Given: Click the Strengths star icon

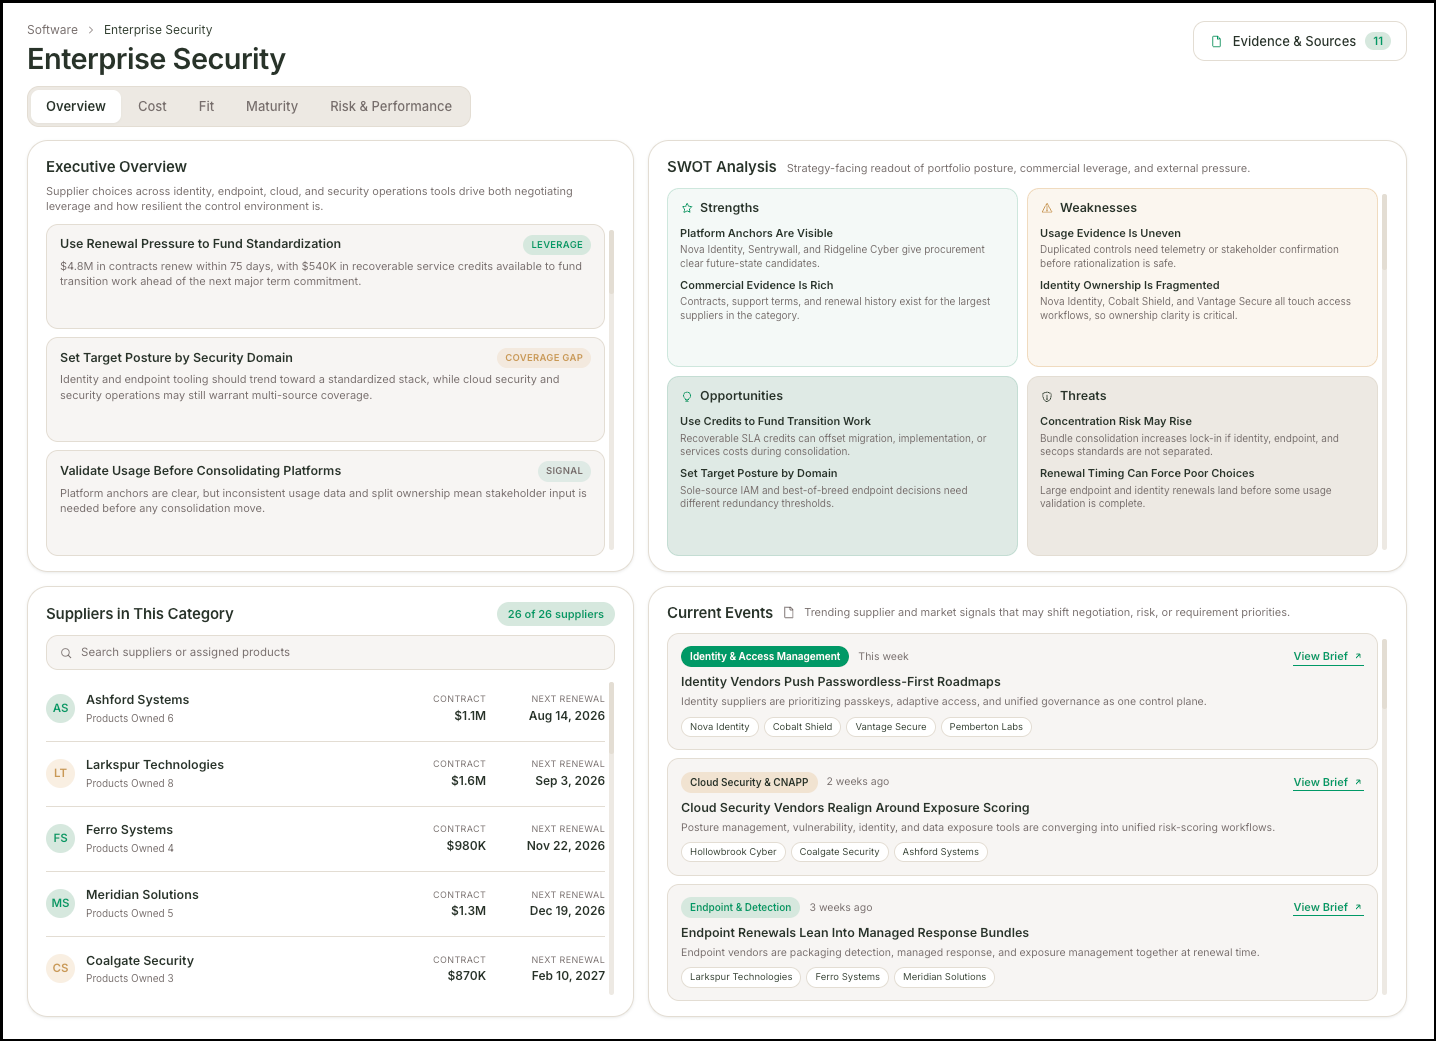Looking at the screenshot, I should (x=687, y=208).
